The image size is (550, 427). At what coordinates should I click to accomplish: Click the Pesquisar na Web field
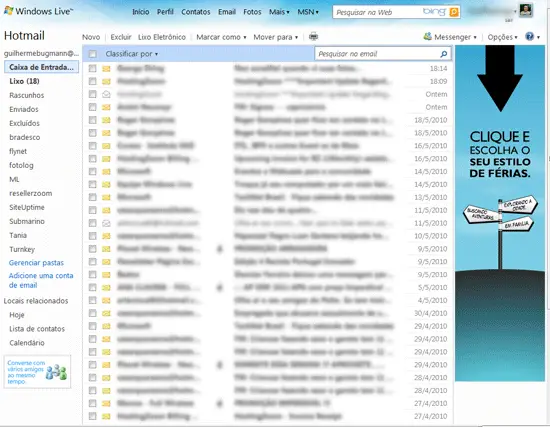377,12
